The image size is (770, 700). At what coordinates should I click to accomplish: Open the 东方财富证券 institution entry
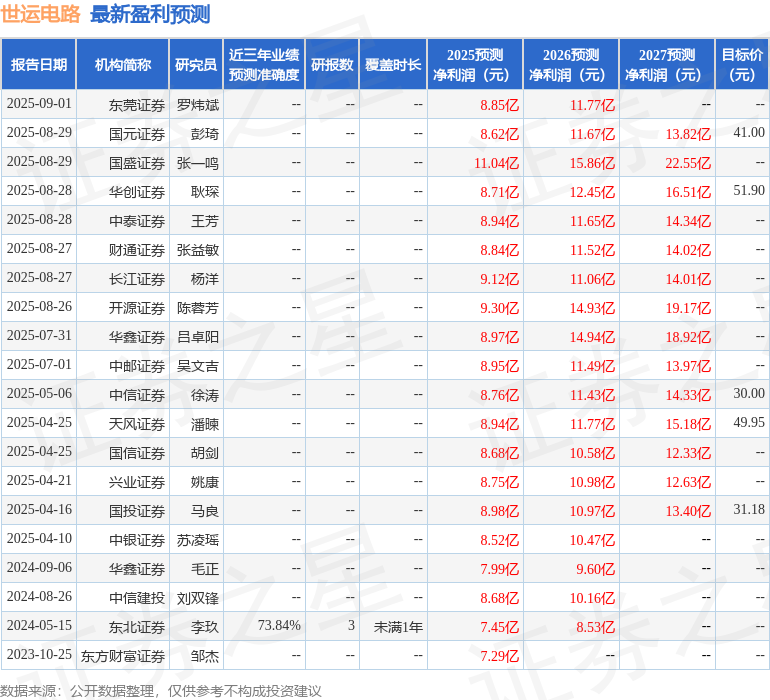123,656
